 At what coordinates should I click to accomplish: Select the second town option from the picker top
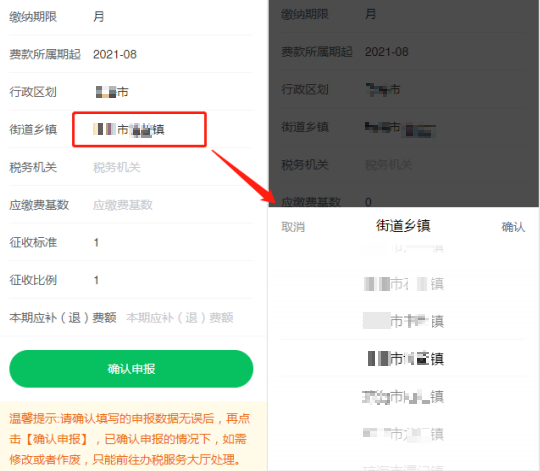[x=403, y=284]
